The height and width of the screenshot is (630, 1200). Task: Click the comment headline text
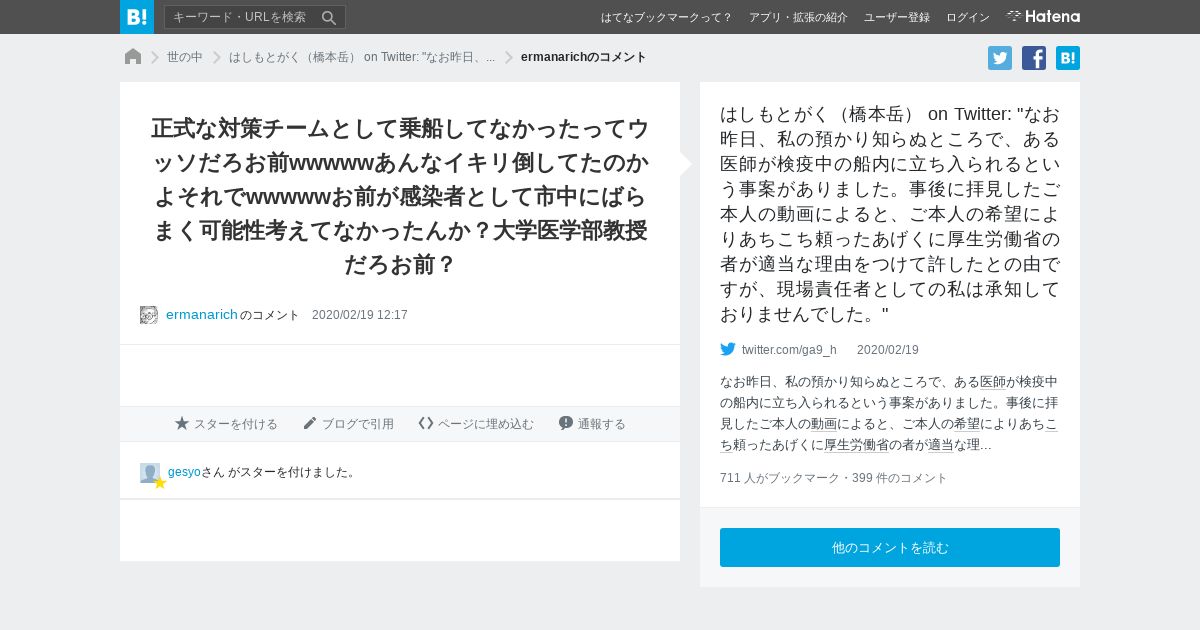point(400,198)
